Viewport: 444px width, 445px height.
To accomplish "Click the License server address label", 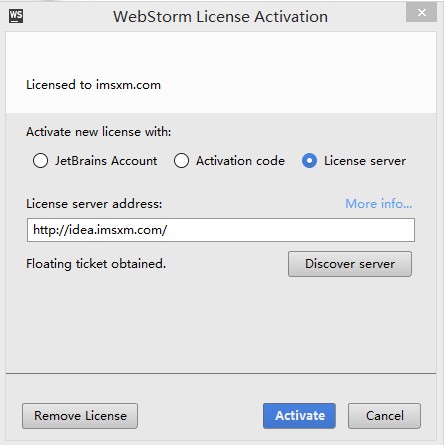I will pos(94,203).
